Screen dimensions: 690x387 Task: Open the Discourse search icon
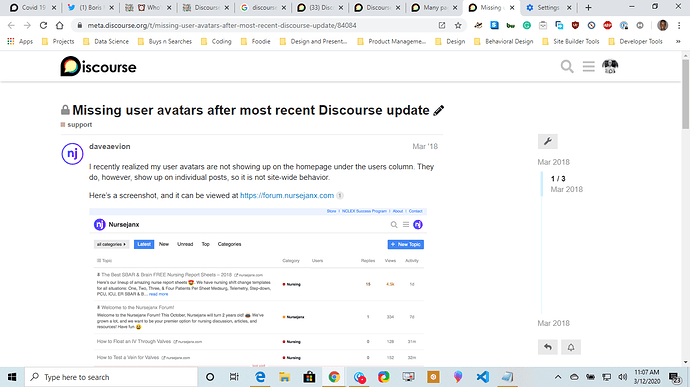[x=567, y=66]
